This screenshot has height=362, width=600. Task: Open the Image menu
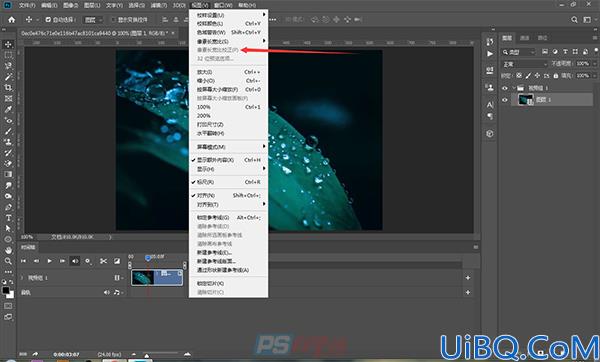[x=70, y=5]
